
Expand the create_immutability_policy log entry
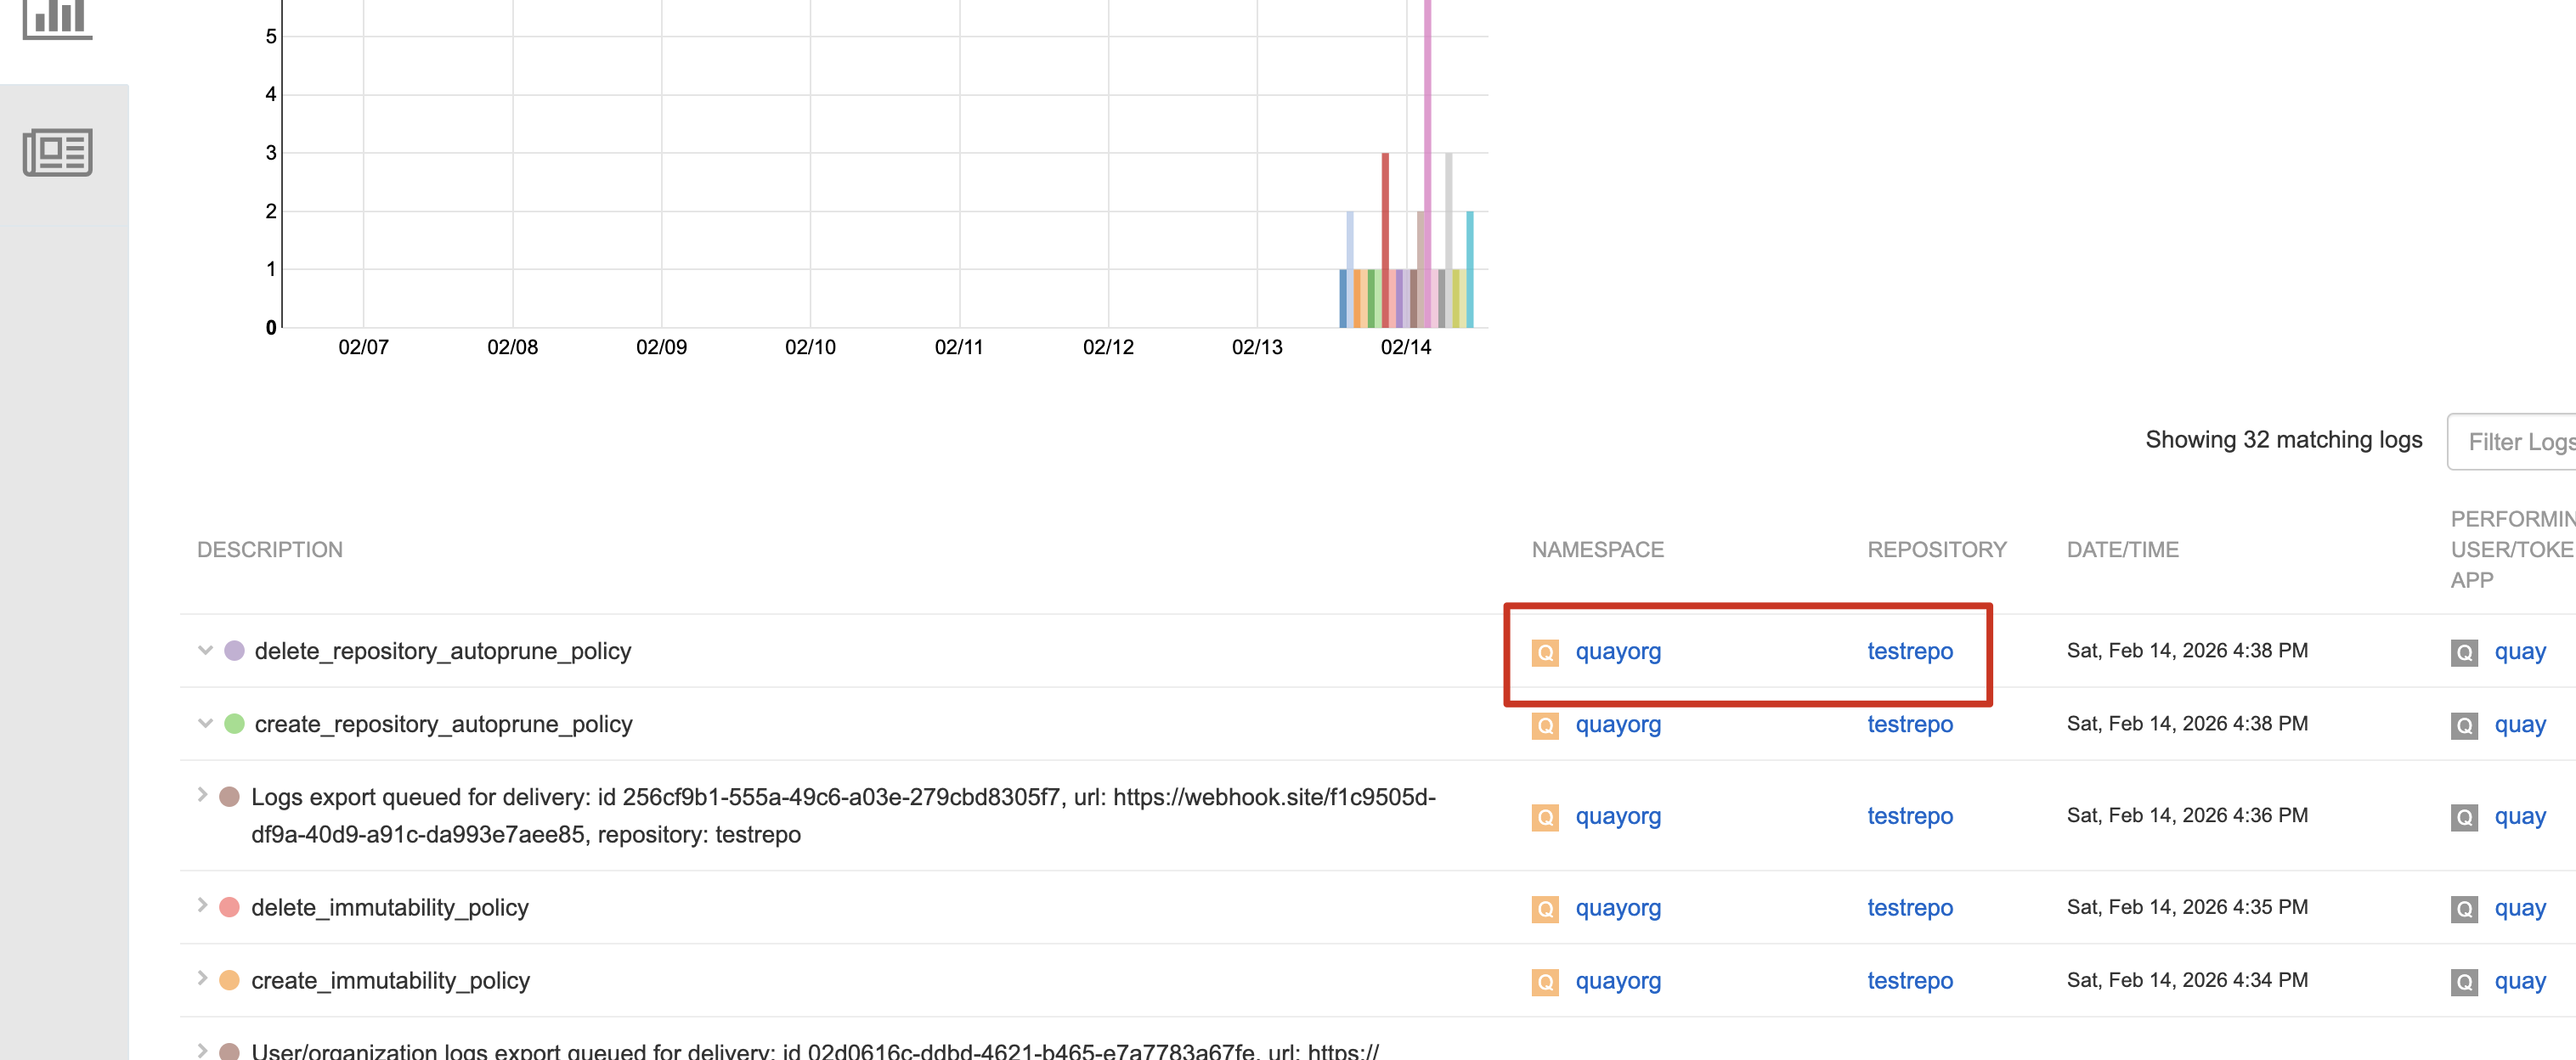(x=202, y=978)
